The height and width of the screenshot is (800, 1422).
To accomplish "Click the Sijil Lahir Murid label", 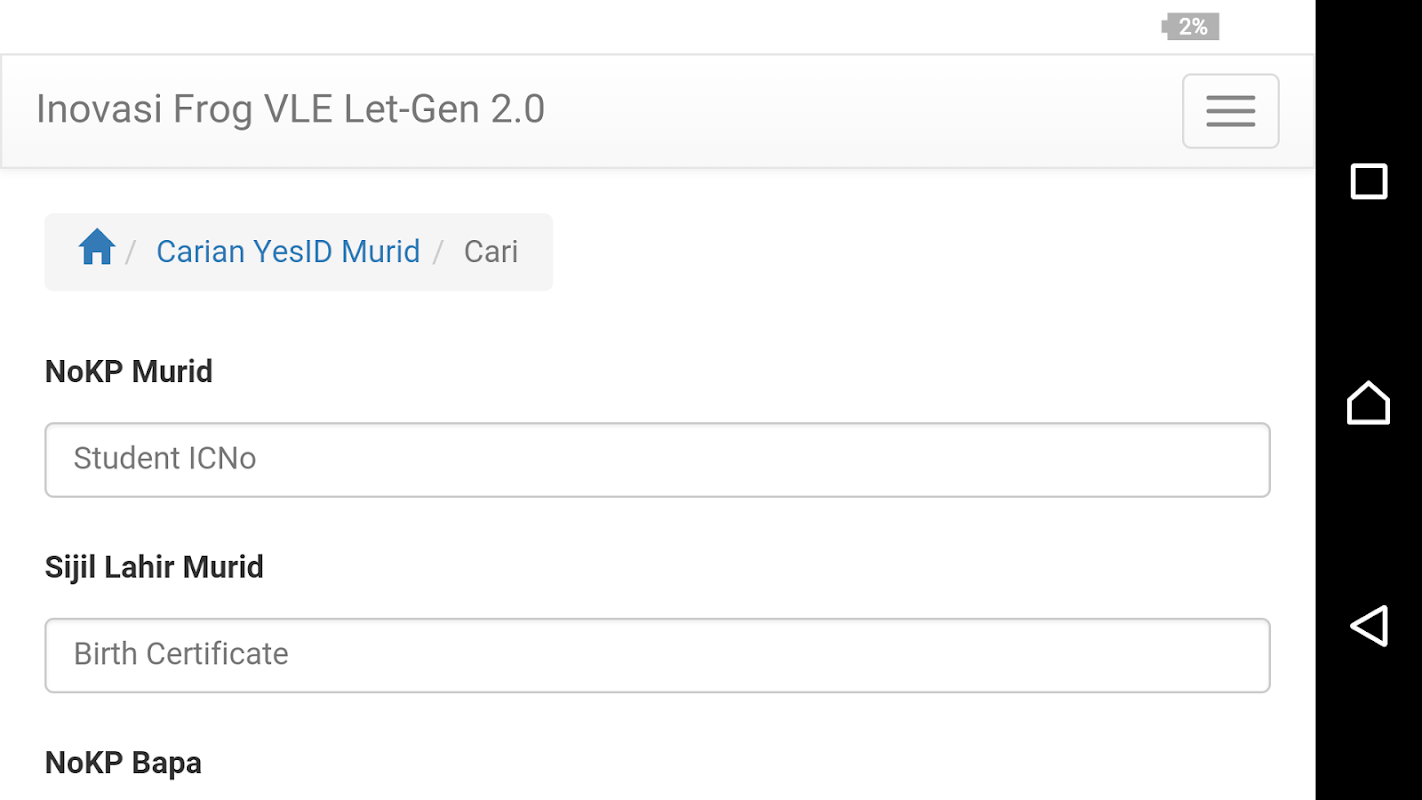I will (154, 567).
